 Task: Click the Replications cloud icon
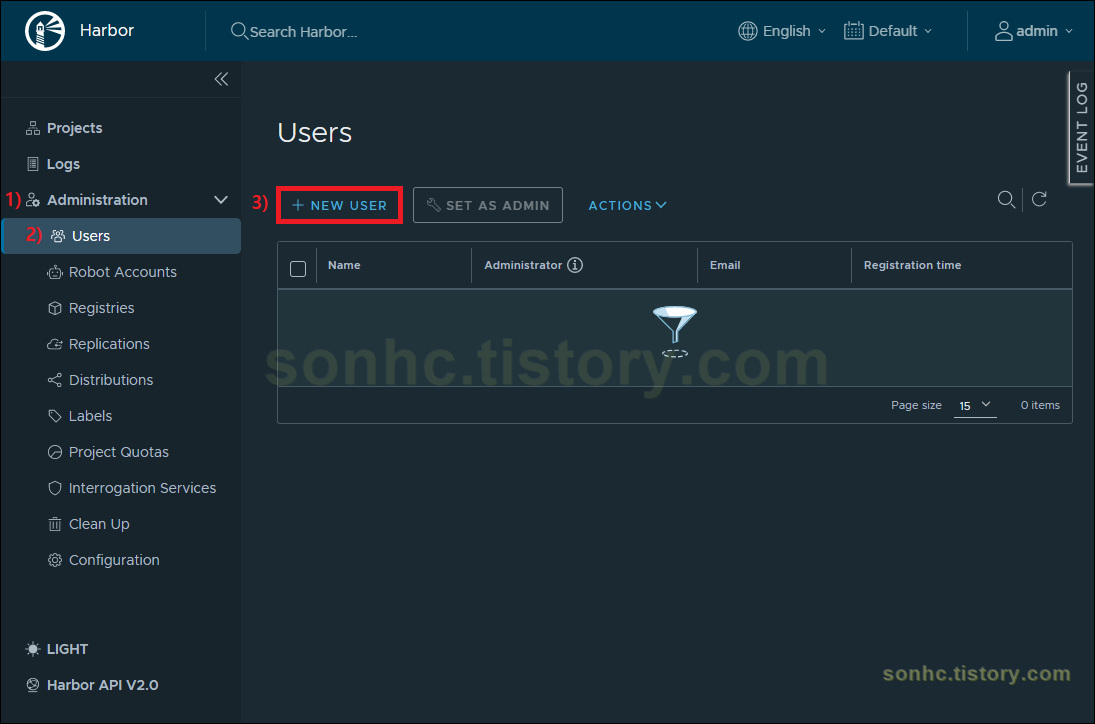pos(54,344)
